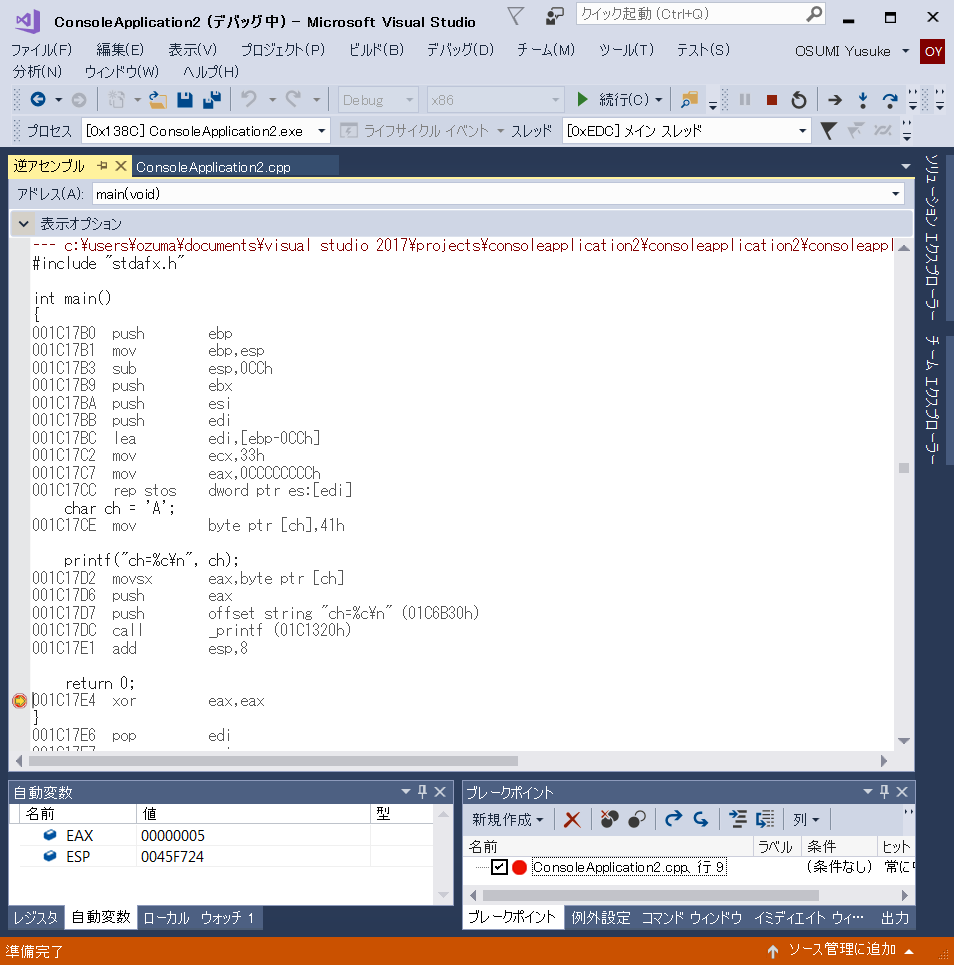Switch to the Watch 1 tab

pos(227,918)
